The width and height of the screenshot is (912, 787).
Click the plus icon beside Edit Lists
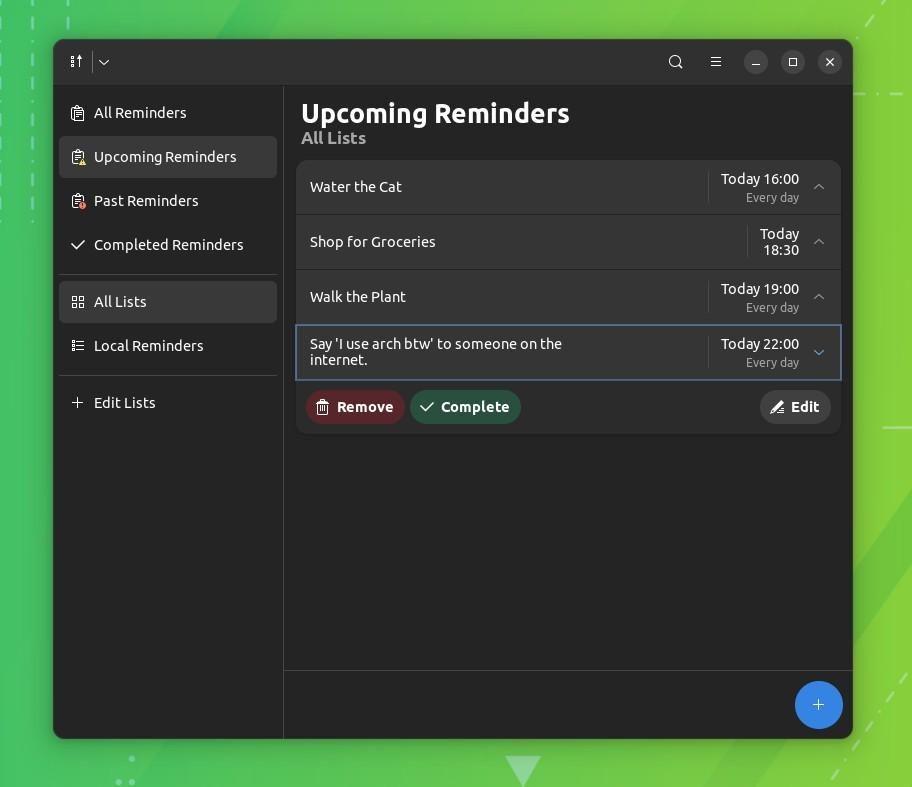pos(77,402)
